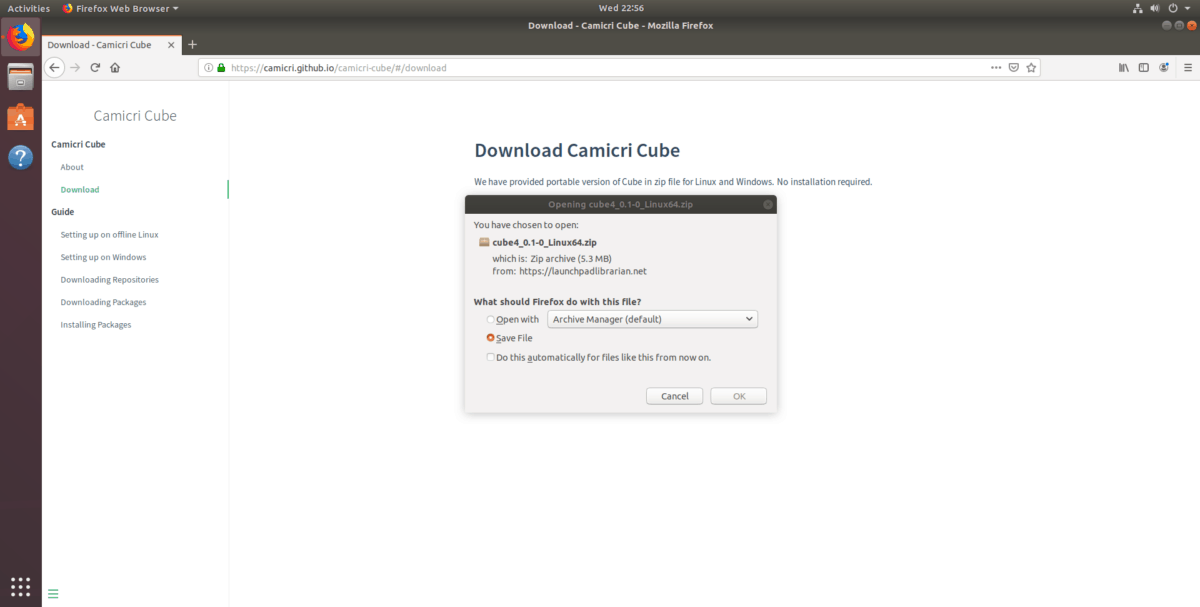The image size is (1200, 607).
Task: Click the Camicri Cube section heading
Action: [x=78, y=144]
